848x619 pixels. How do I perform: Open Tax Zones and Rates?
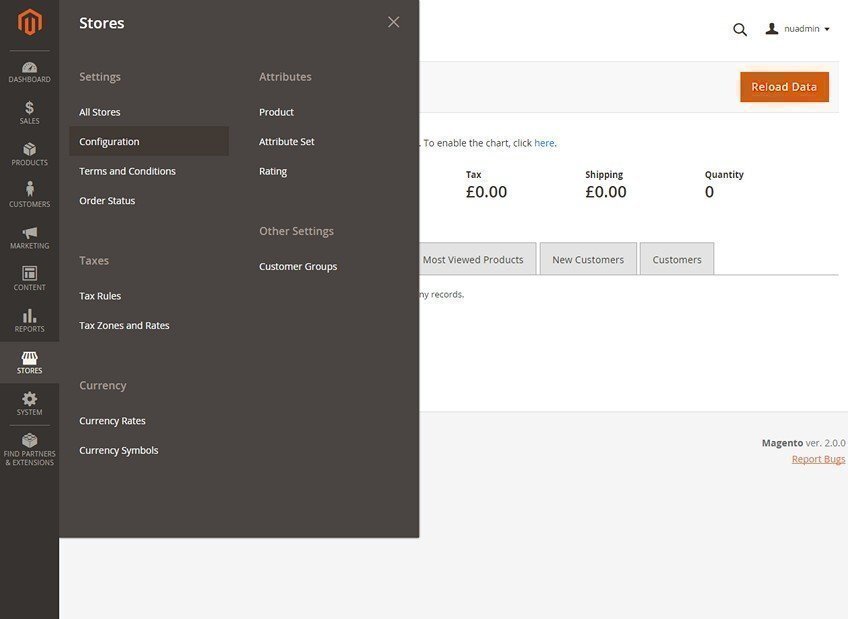(124, 325)
